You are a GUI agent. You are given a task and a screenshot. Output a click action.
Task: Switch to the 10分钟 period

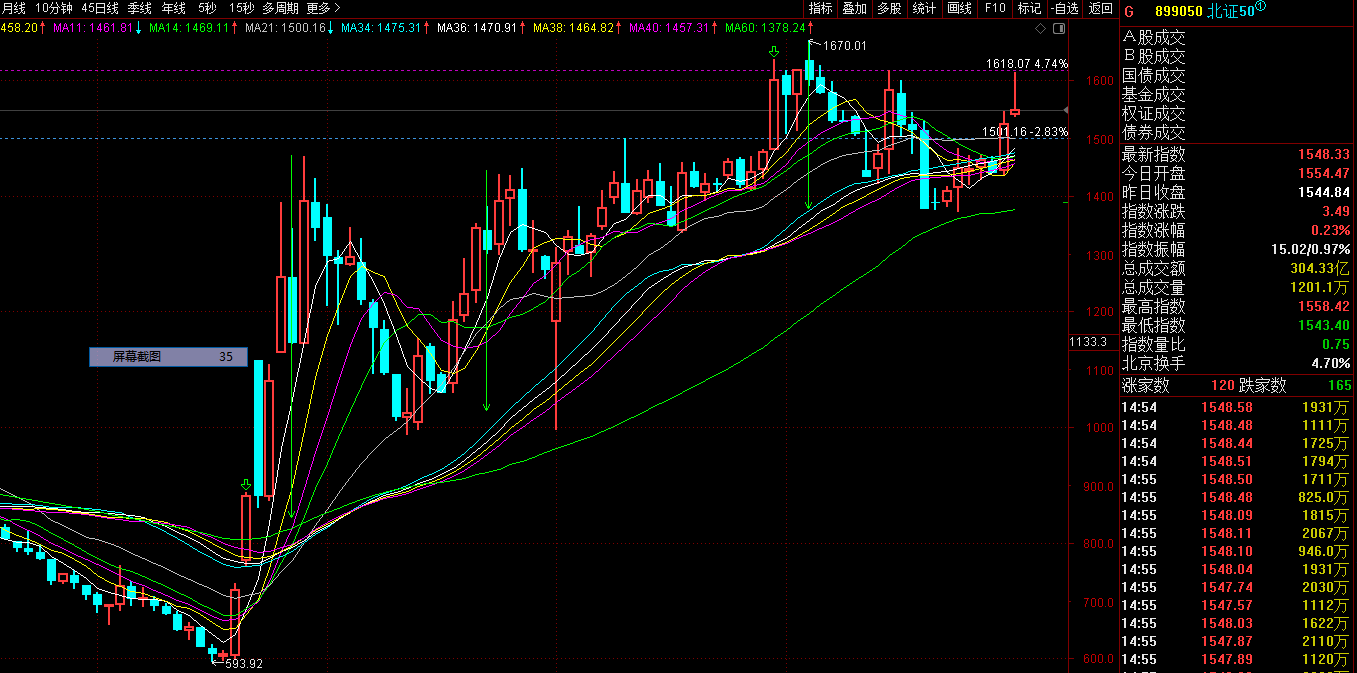click(x=54, y=8)
